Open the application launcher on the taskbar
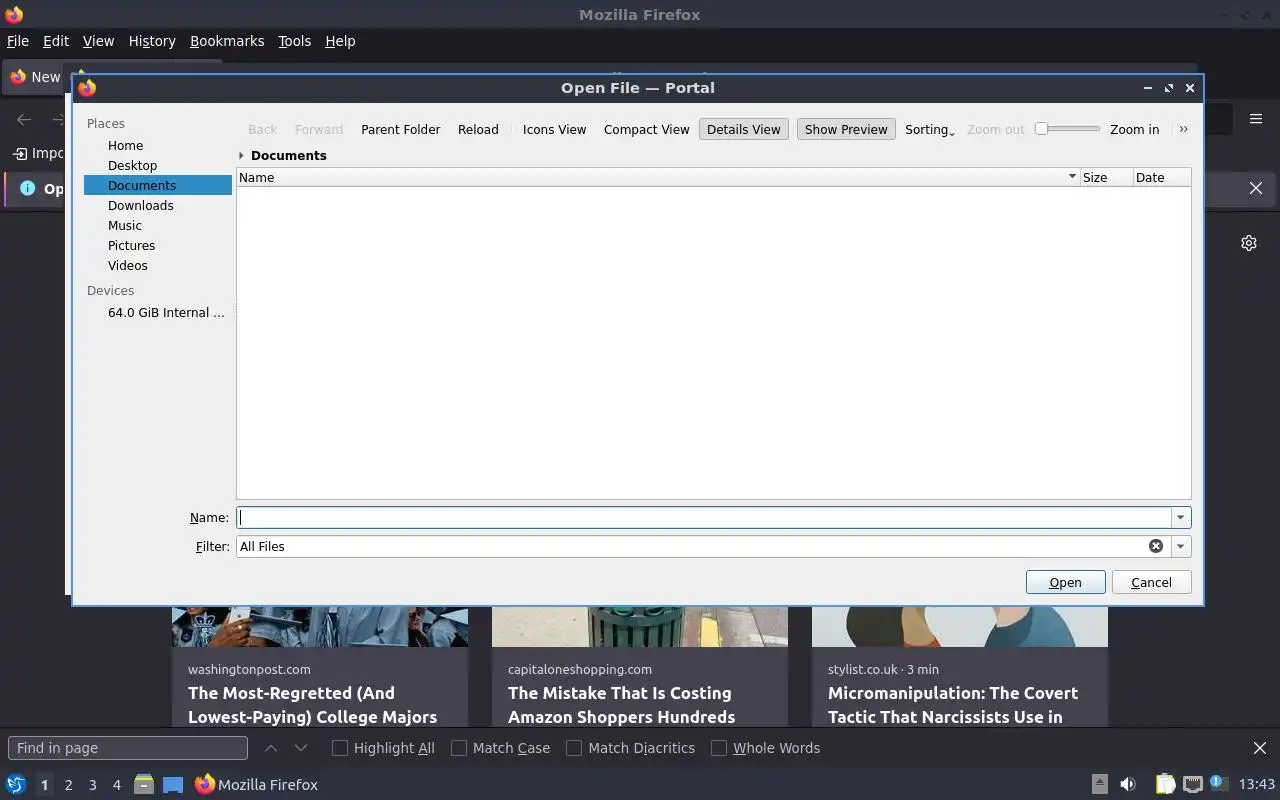This screenshot has width=1280, height=800. click(x=16, y=784)
